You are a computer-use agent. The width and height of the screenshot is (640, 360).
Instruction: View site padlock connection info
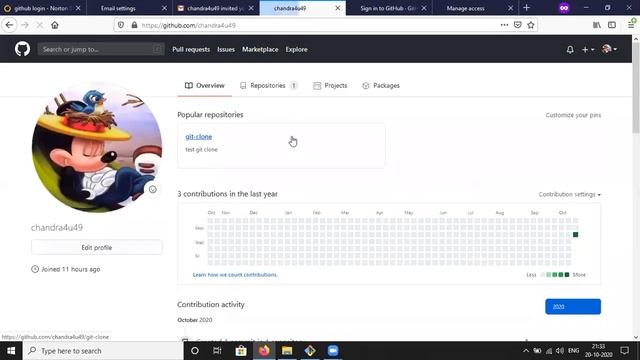(134, 25)
